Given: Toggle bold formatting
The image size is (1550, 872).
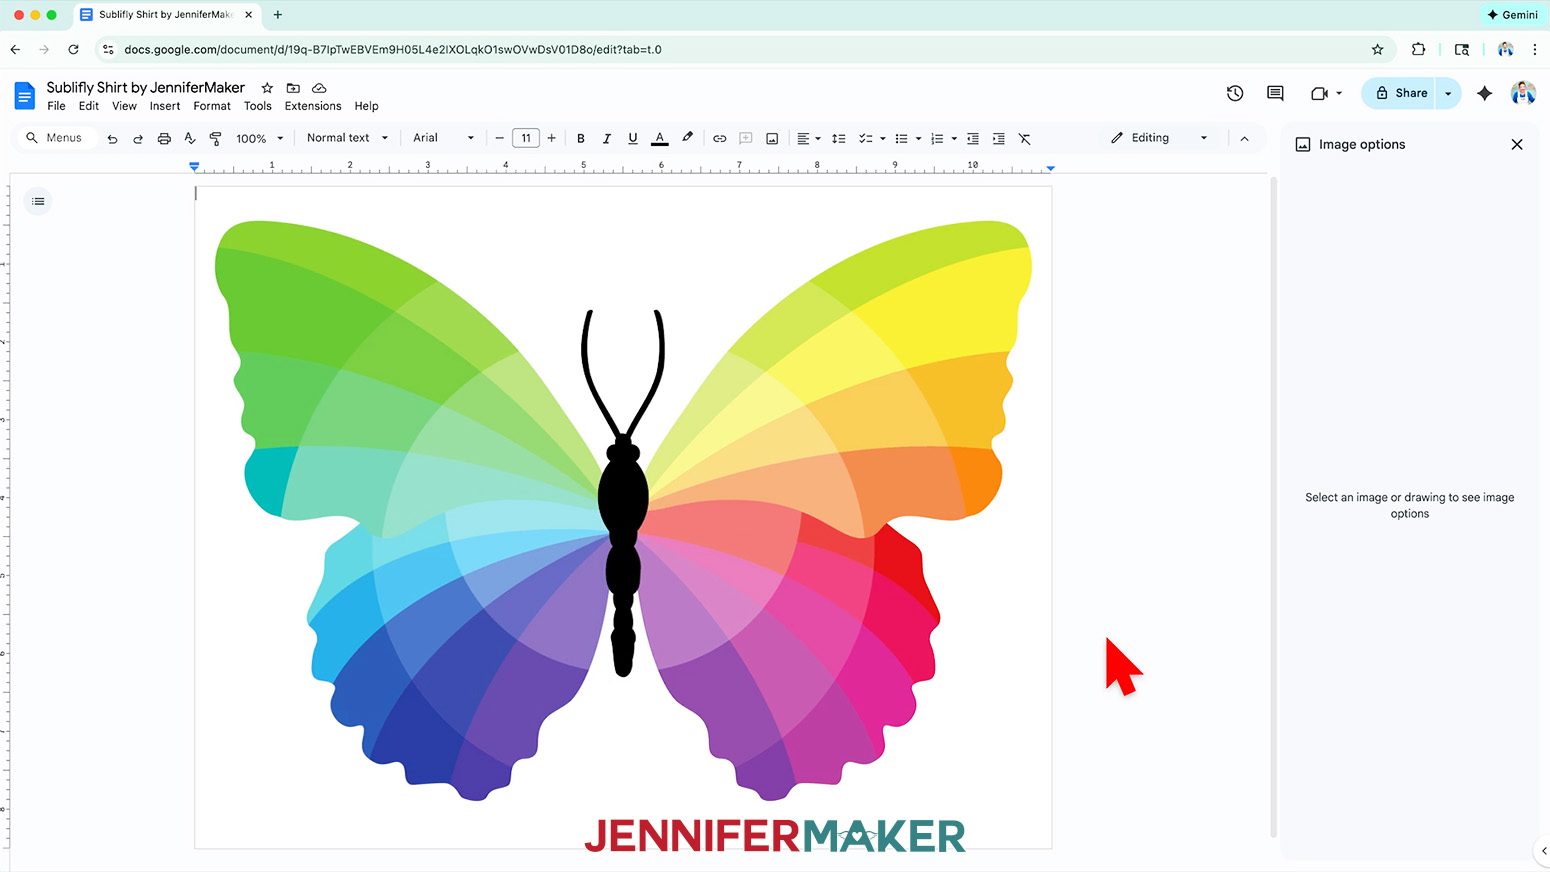Looking at the screenshot, I should pyautogui.click(x=581, y=139).
